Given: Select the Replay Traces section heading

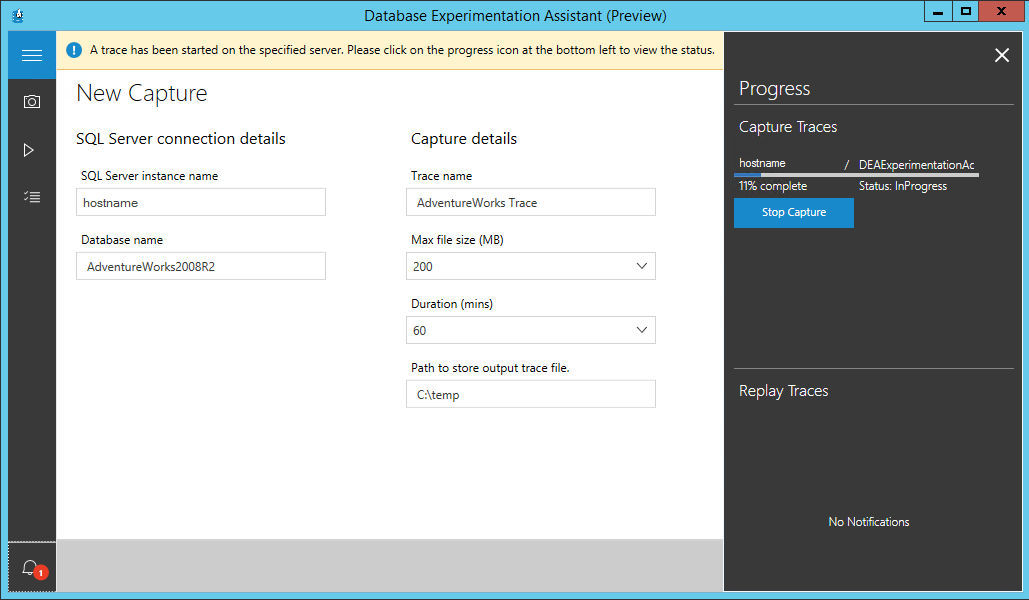Looking at the screenshot, I should pos(784,391).
